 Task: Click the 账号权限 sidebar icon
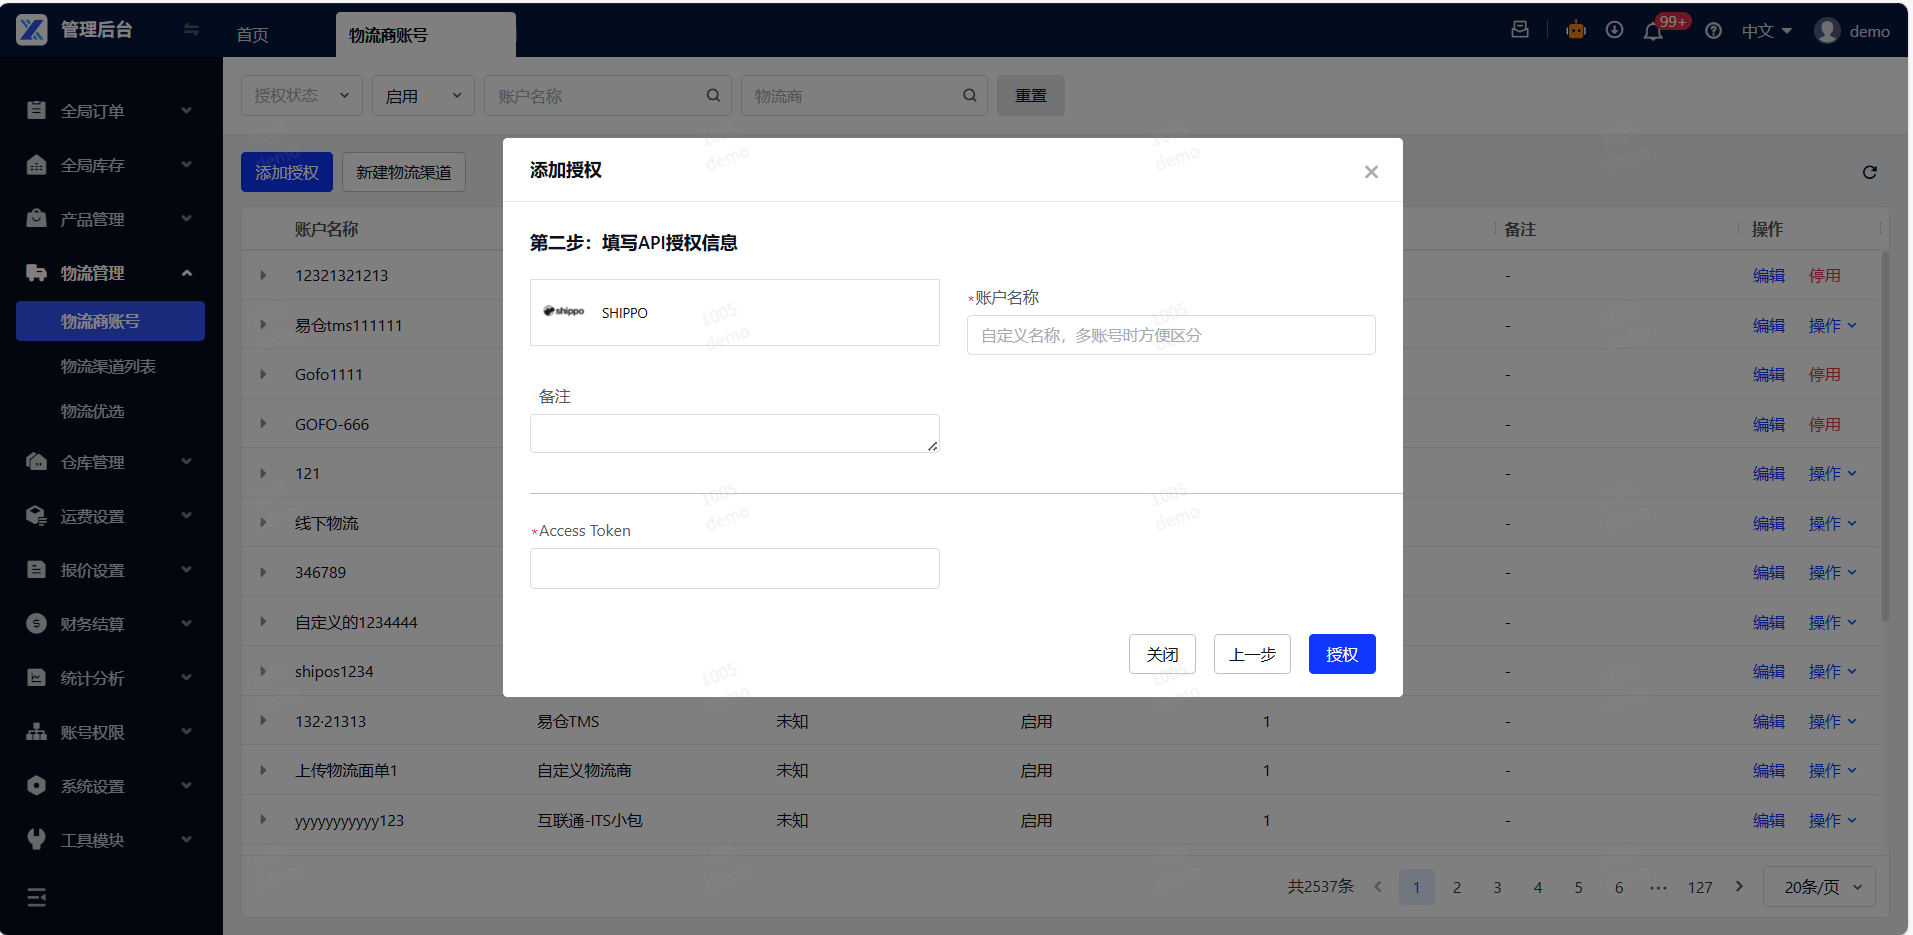click(36, 732)
